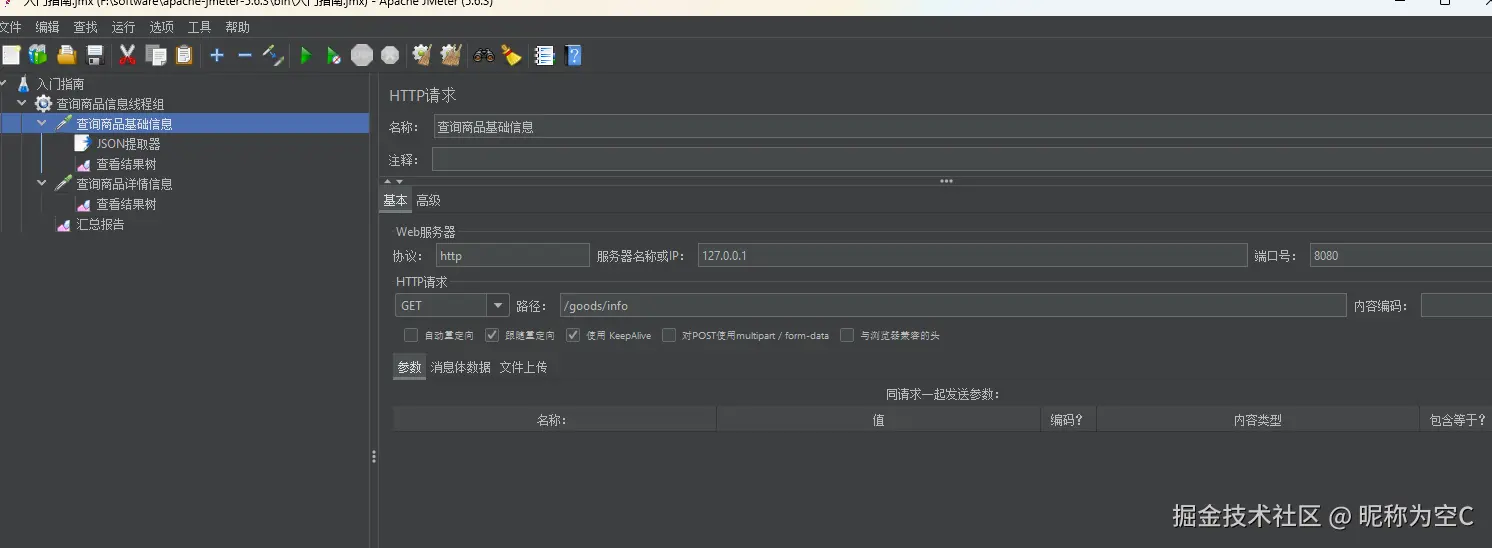This screenshot has width=1492, height=548.
Task: Expand all nodes with the plus icon
Action: pos(217,56)
